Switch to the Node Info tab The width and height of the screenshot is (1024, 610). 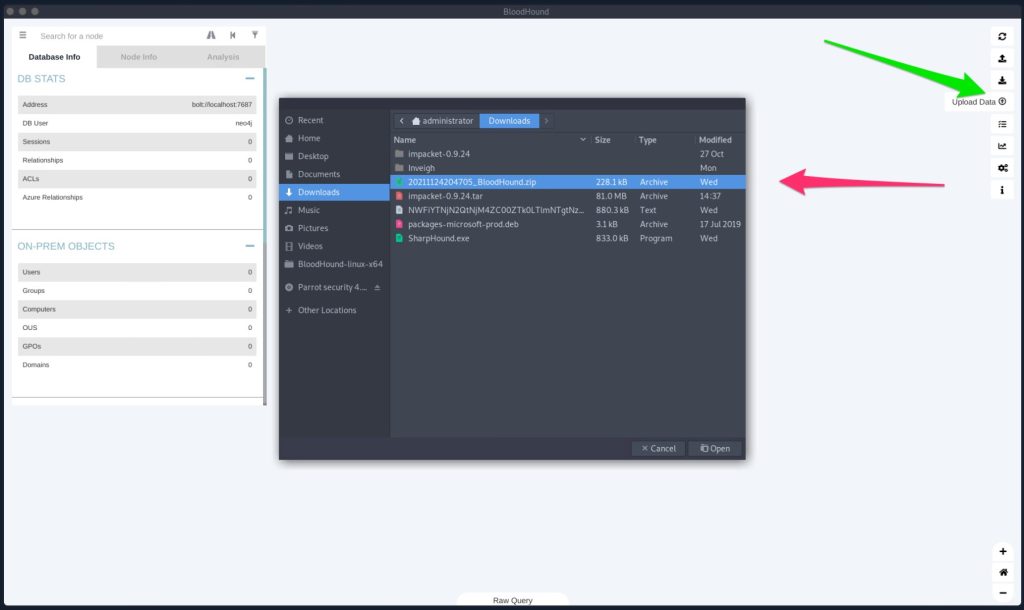tap(138, 57)
